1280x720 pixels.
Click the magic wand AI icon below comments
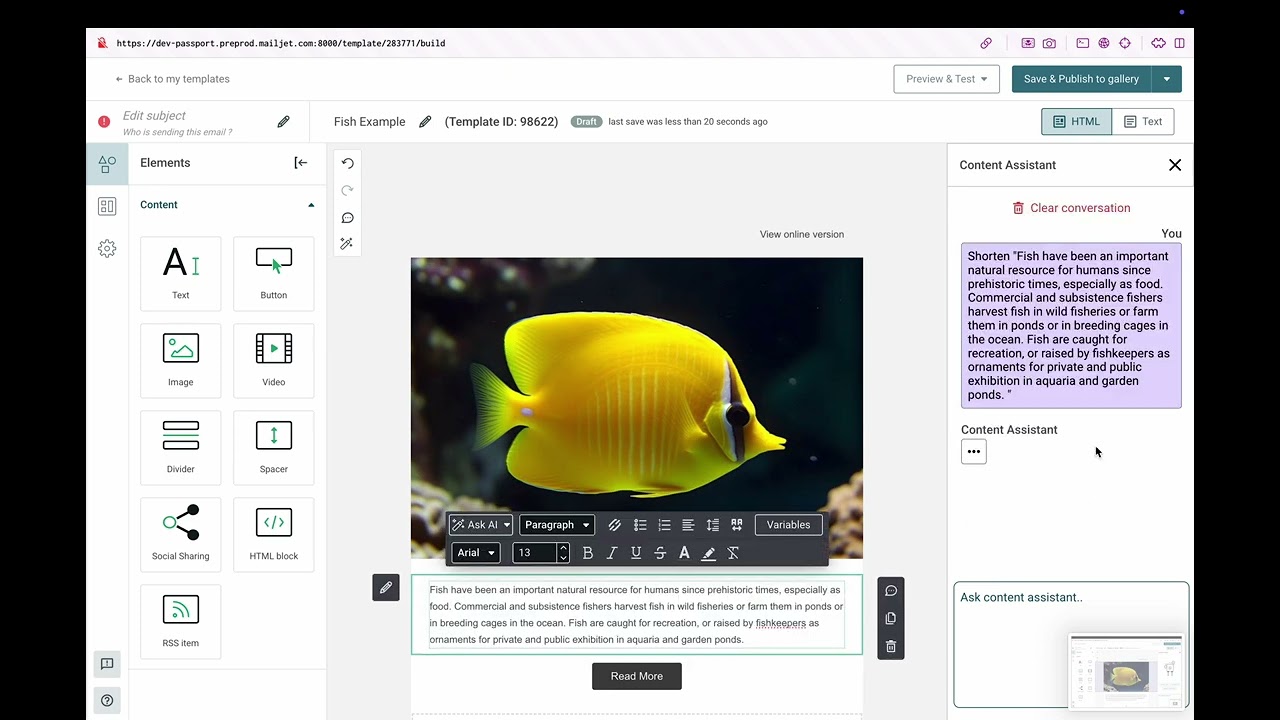tap(347, 244)
